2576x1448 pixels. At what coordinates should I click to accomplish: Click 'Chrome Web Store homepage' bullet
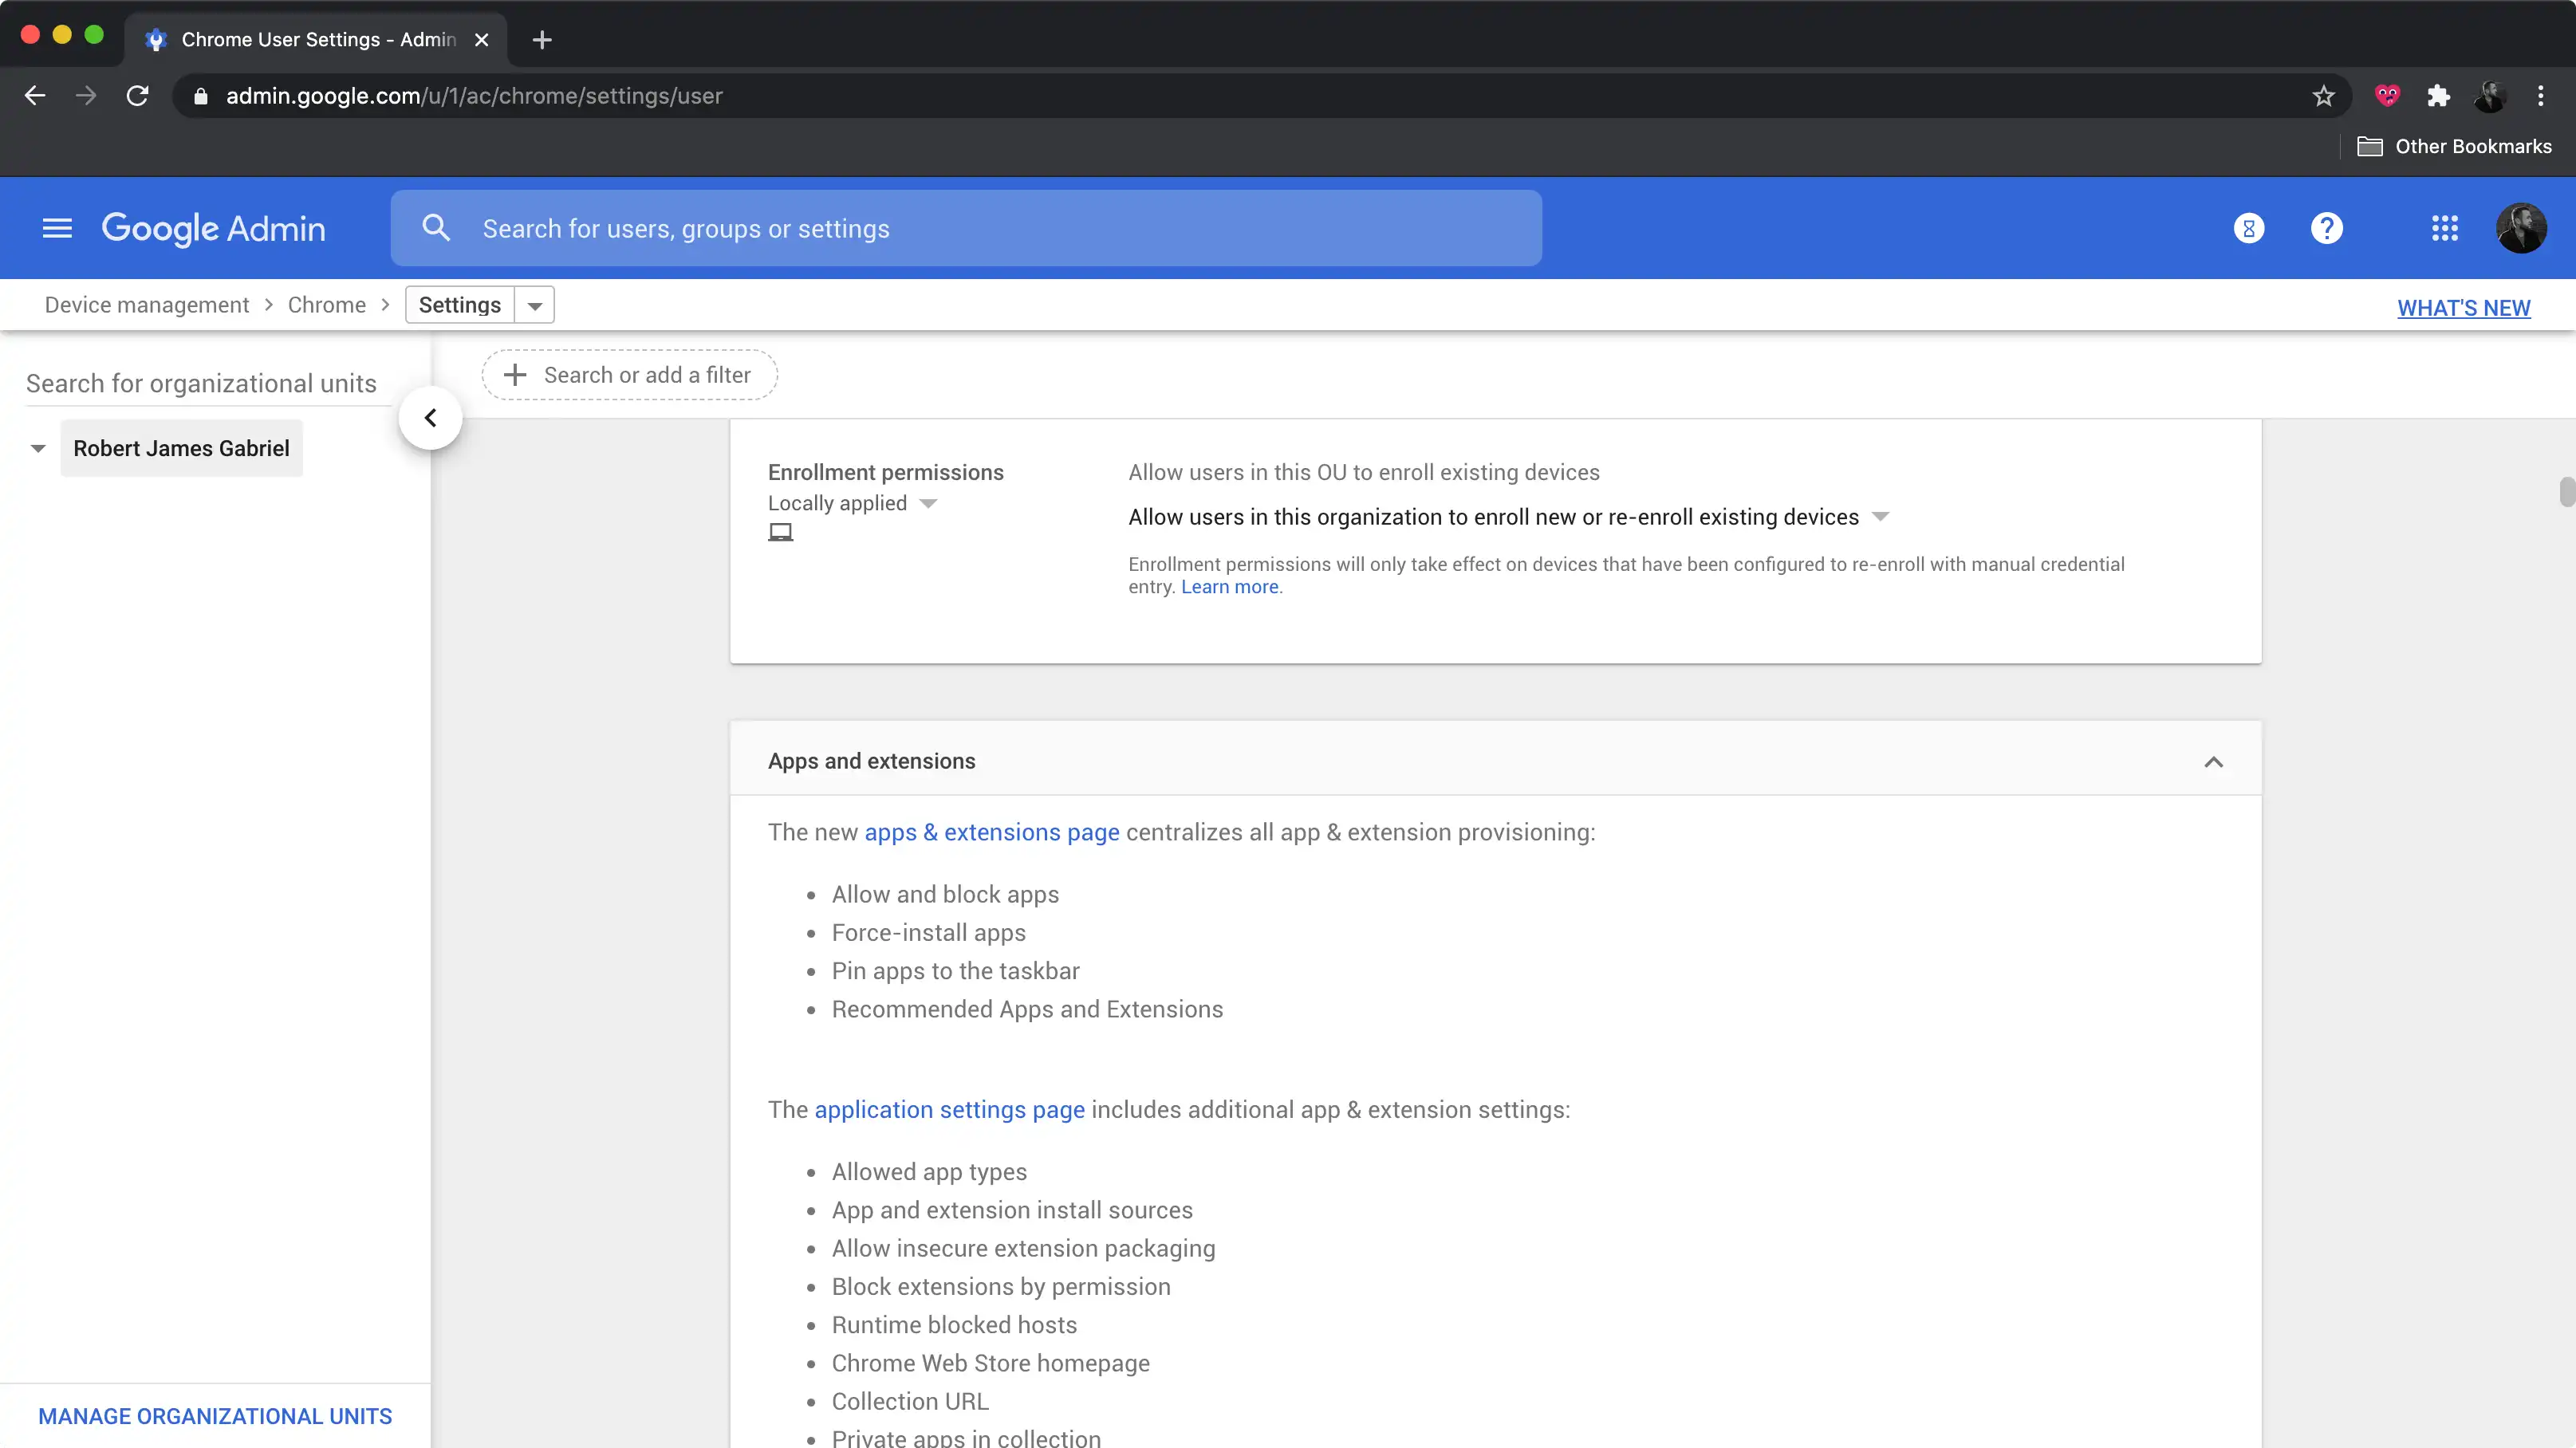click(991, 1364)
